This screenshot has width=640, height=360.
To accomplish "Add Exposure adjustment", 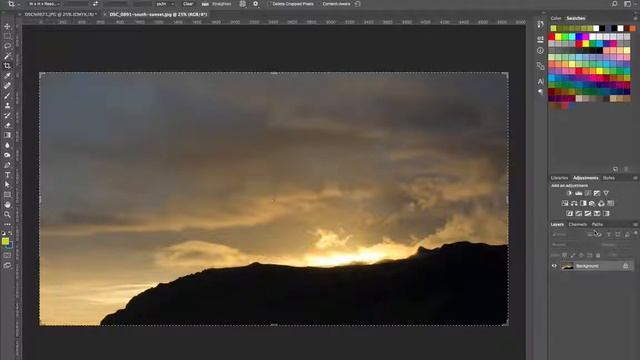I will [597, 193].
